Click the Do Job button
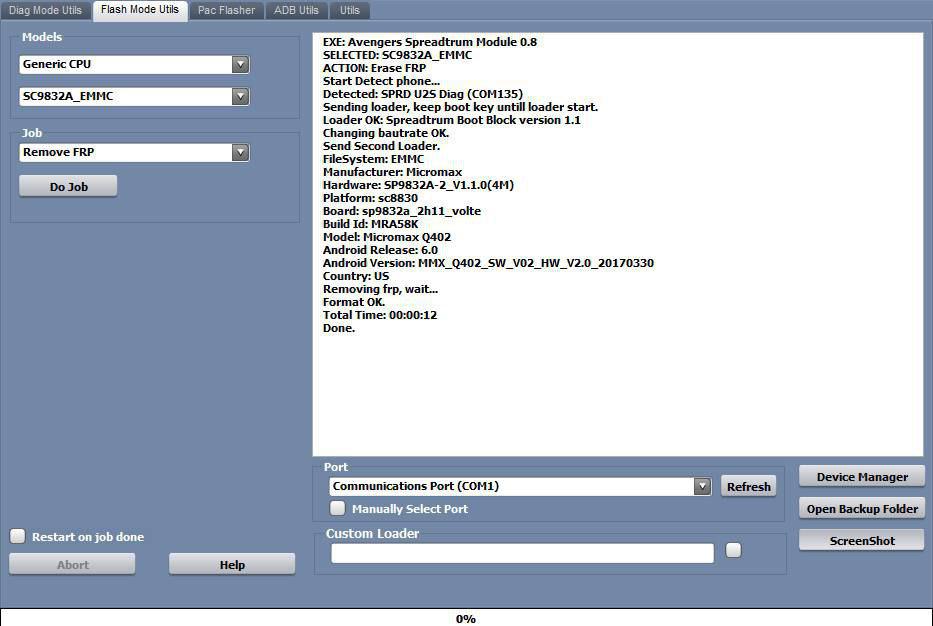The height and width of the screenshot is (626, 933). tap(68, 186)
